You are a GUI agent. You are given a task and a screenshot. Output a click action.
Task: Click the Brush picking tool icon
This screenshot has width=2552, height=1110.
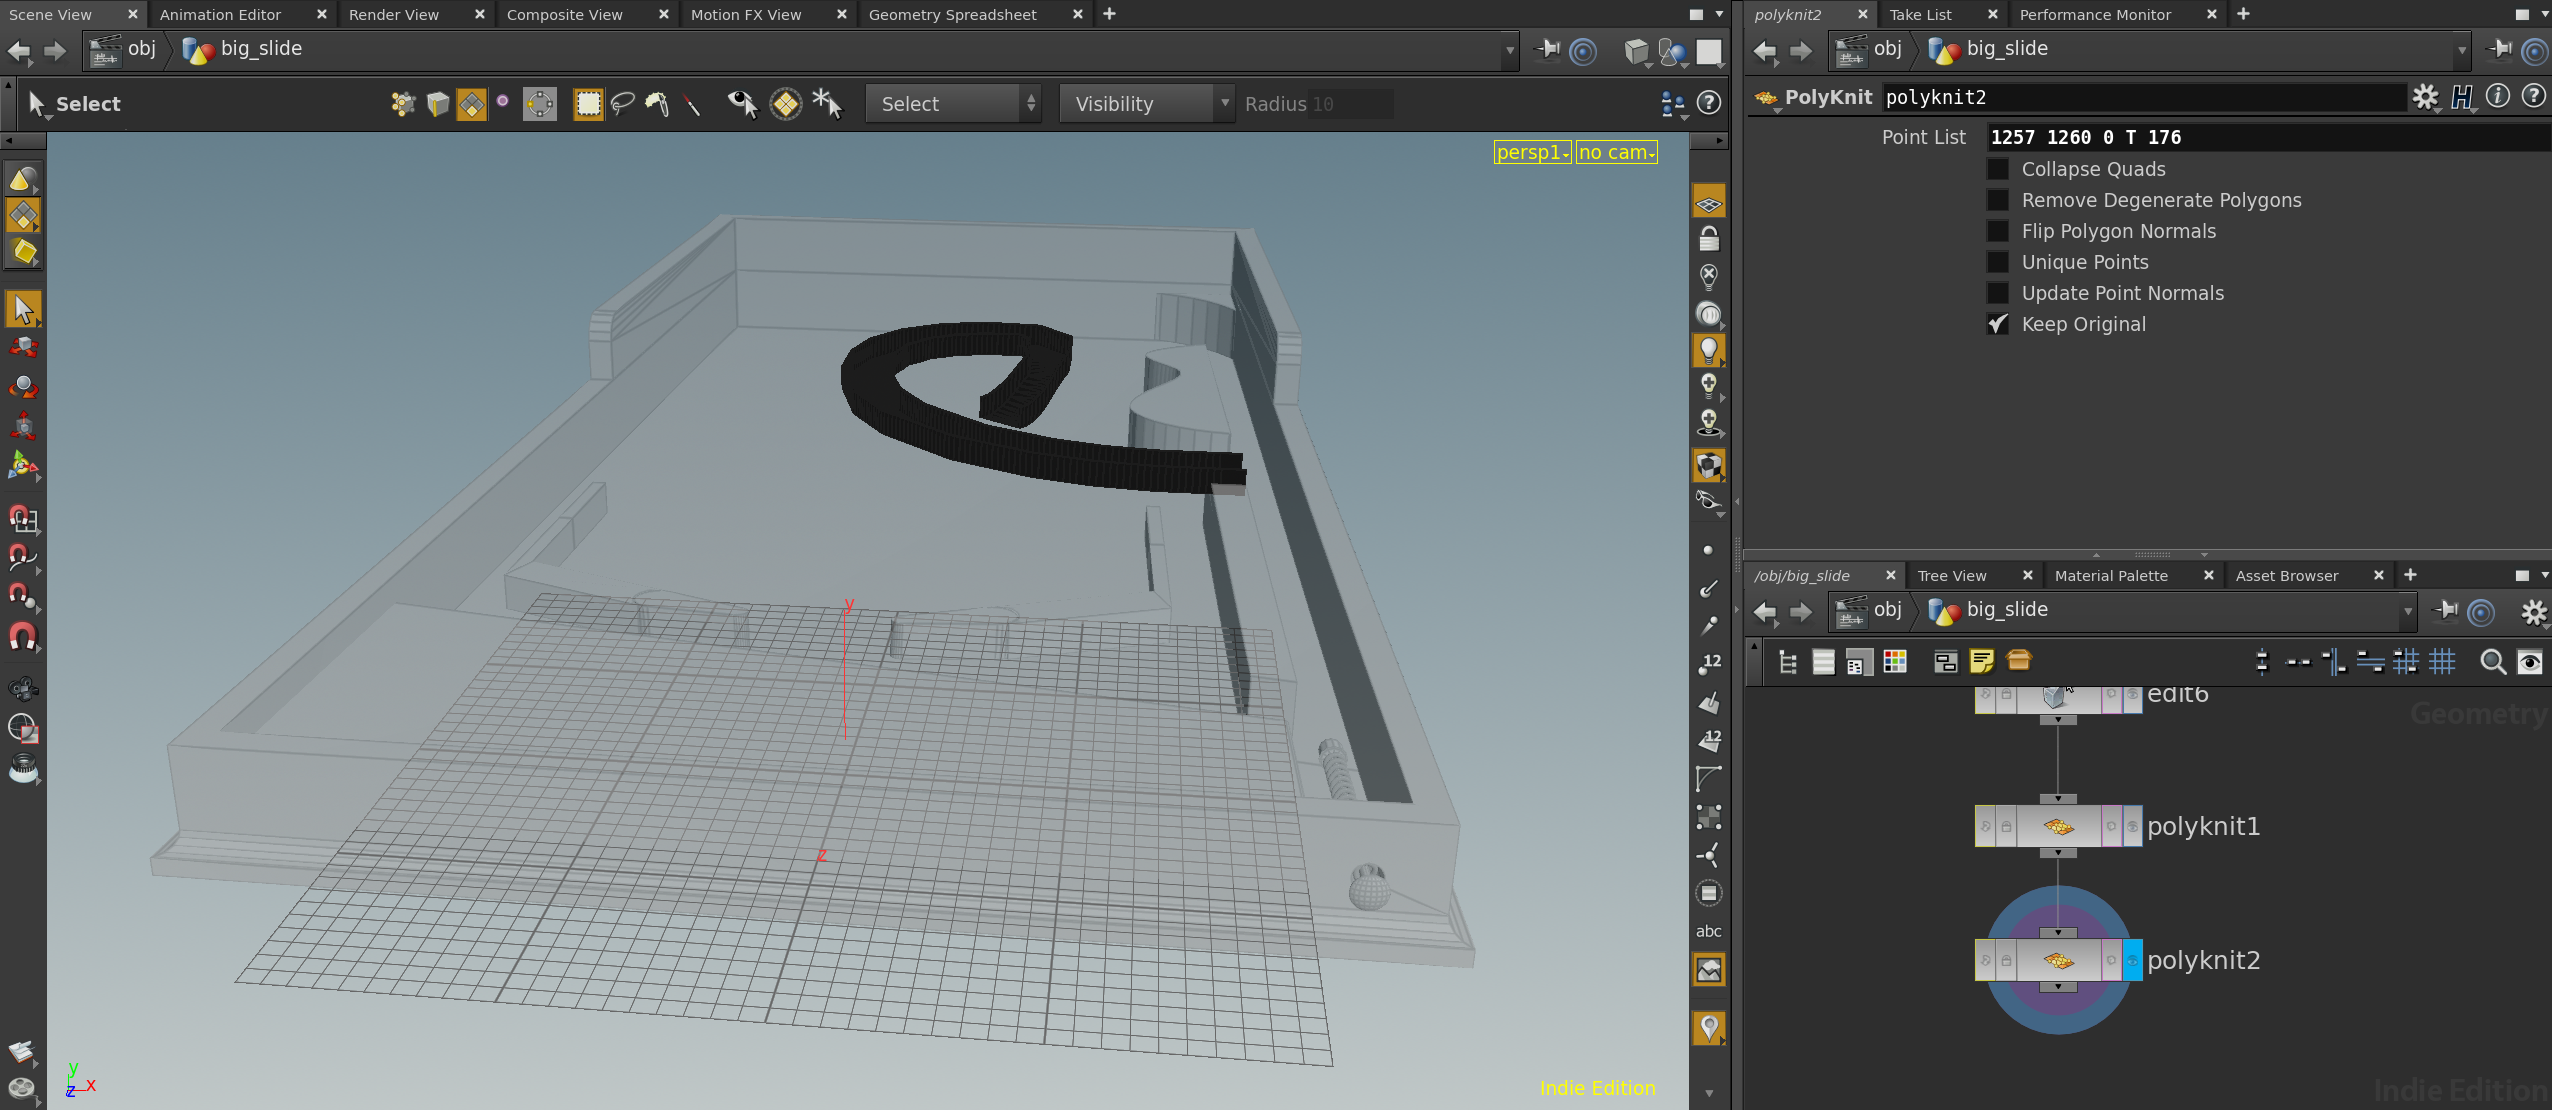pyautogui.click(x=656, y=104)
